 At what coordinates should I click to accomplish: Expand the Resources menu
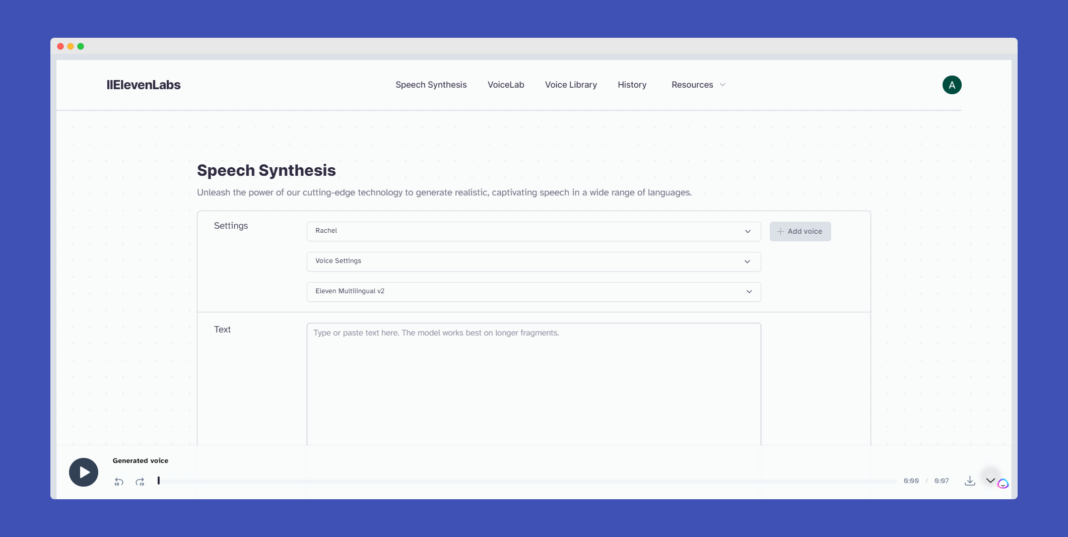pos(698,85)
